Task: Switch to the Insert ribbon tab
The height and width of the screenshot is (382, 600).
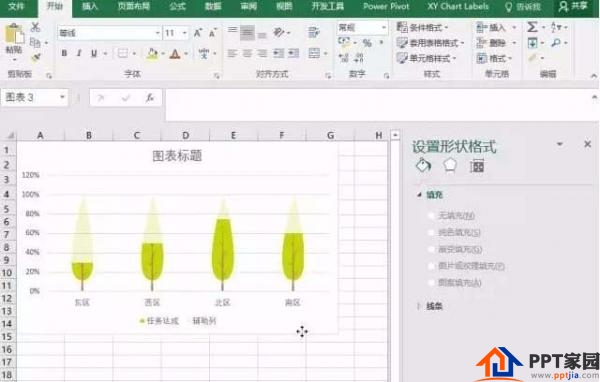Action: coord(90,7)
